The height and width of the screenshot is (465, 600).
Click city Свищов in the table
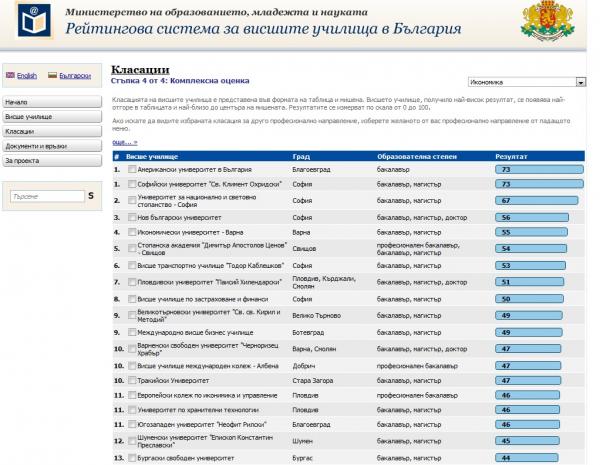(304, 248)
